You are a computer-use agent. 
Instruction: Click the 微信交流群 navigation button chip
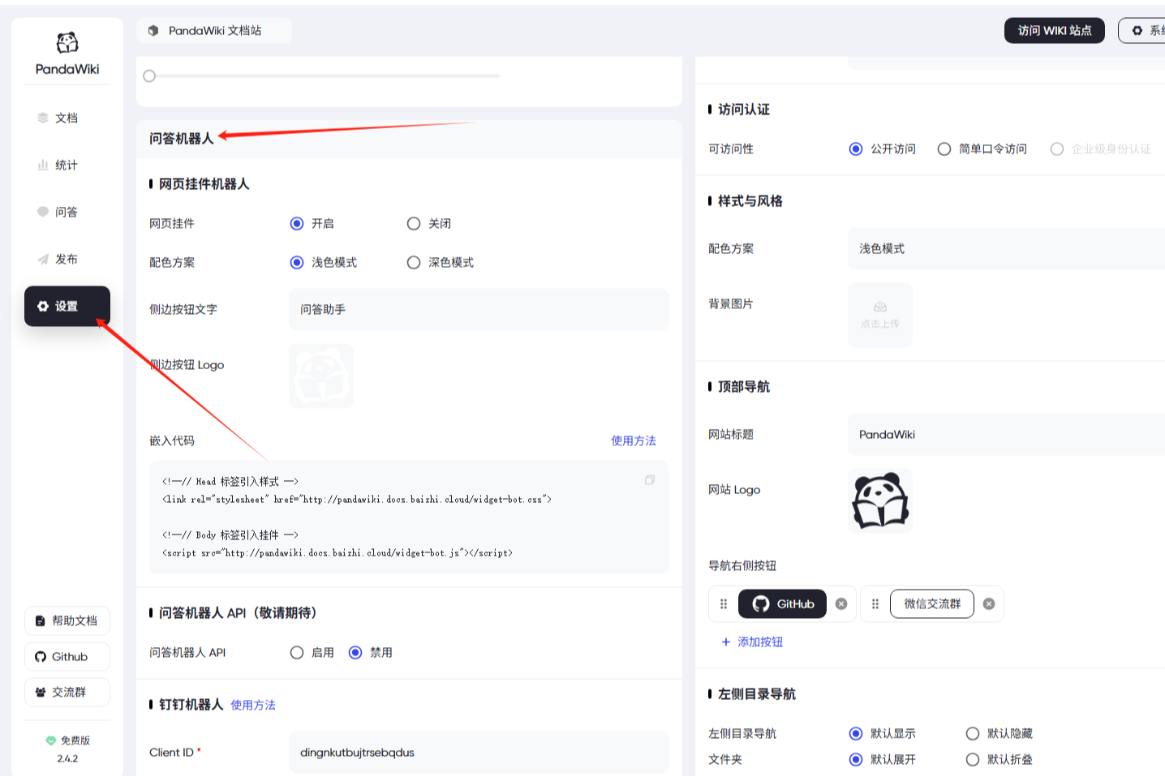[932, 604]
